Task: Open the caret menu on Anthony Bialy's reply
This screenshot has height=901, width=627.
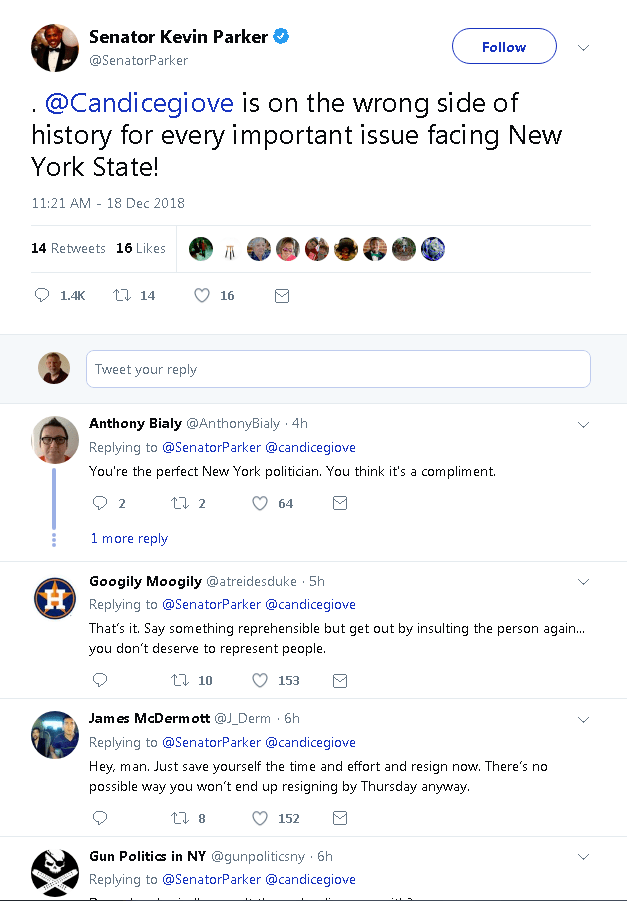Action: (583, 424)
